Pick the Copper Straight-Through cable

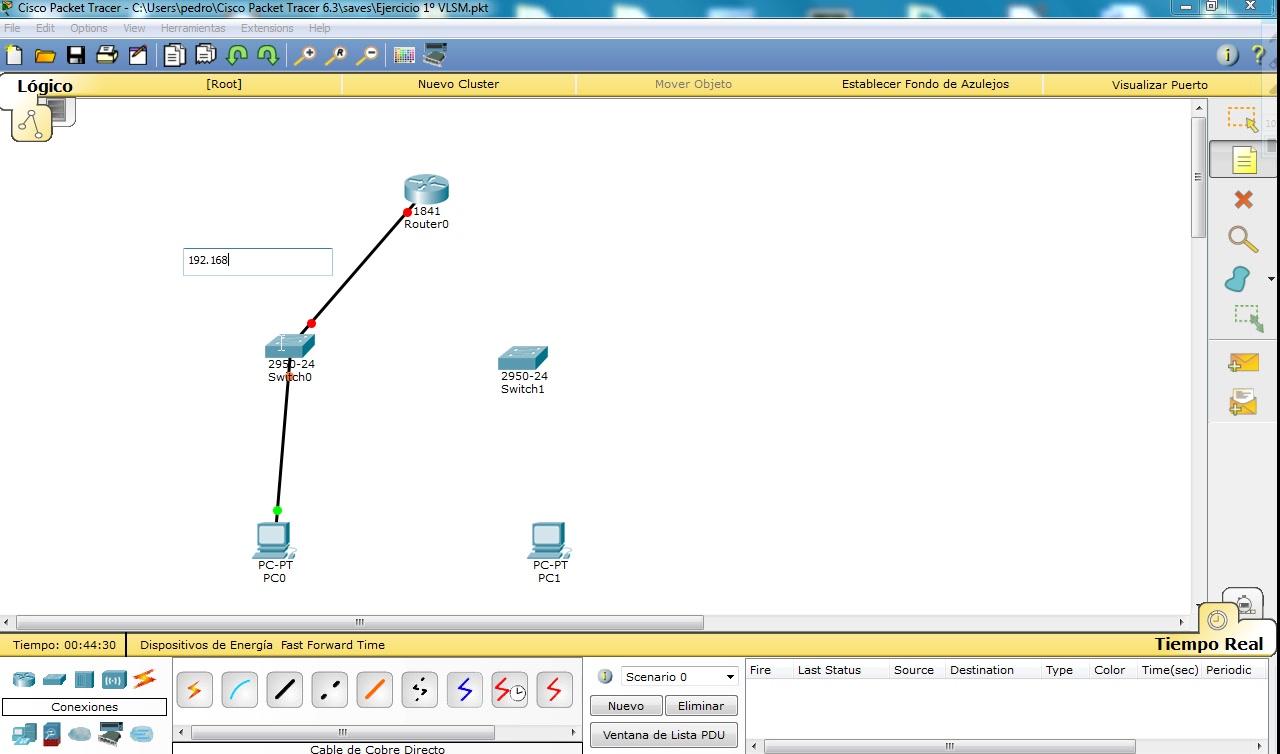pyautogui.click(x=285, y=689)
